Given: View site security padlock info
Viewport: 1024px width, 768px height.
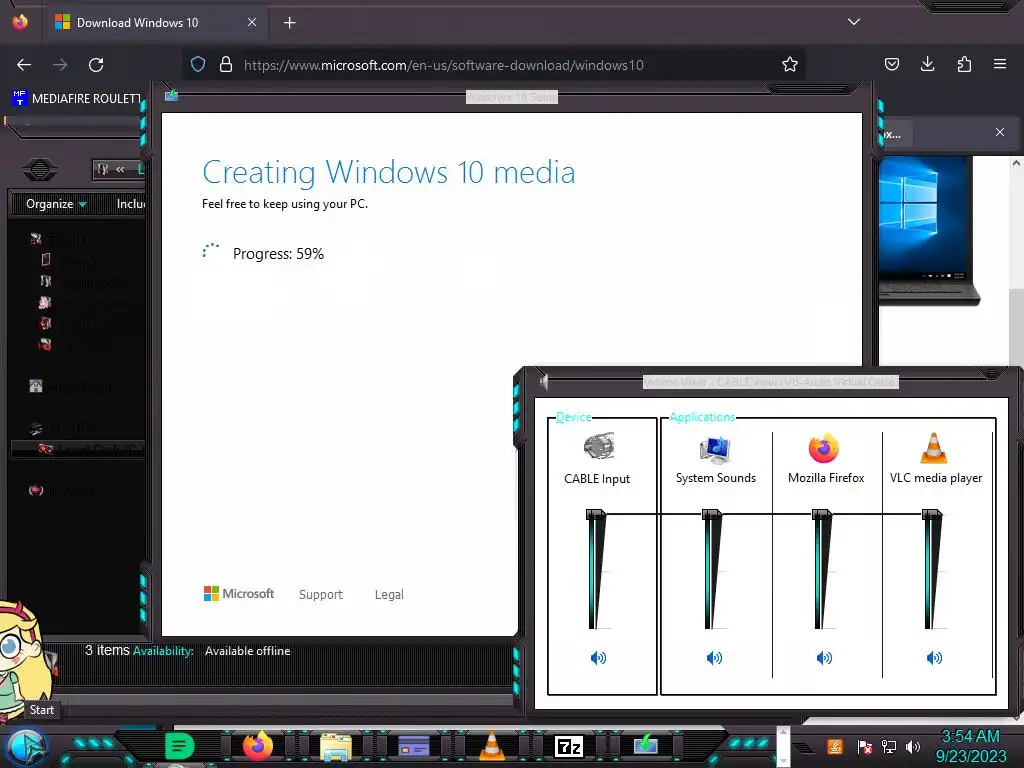Looking at the screenshot, I should tap(226, 65).
